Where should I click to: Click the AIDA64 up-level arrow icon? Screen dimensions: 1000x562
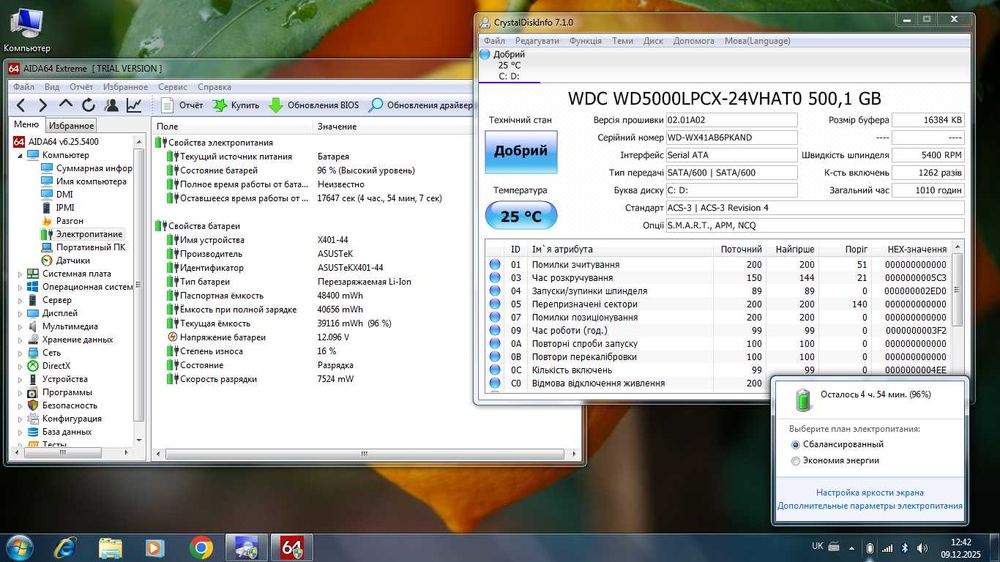[x=66, y=105]
